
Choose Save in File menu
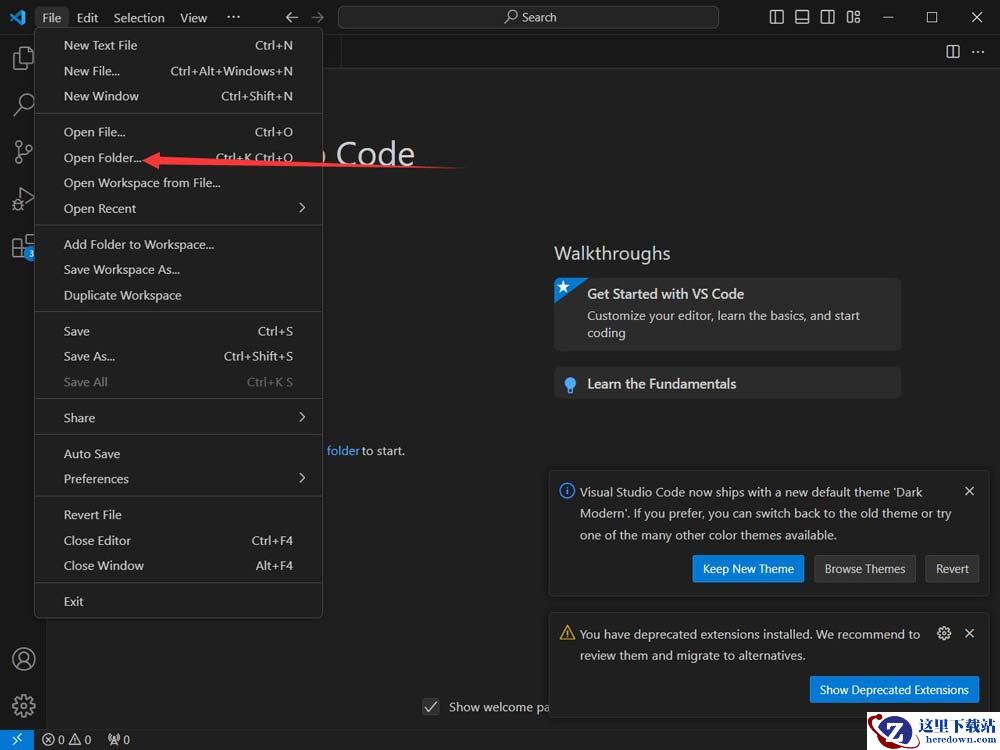click(179, 331)
